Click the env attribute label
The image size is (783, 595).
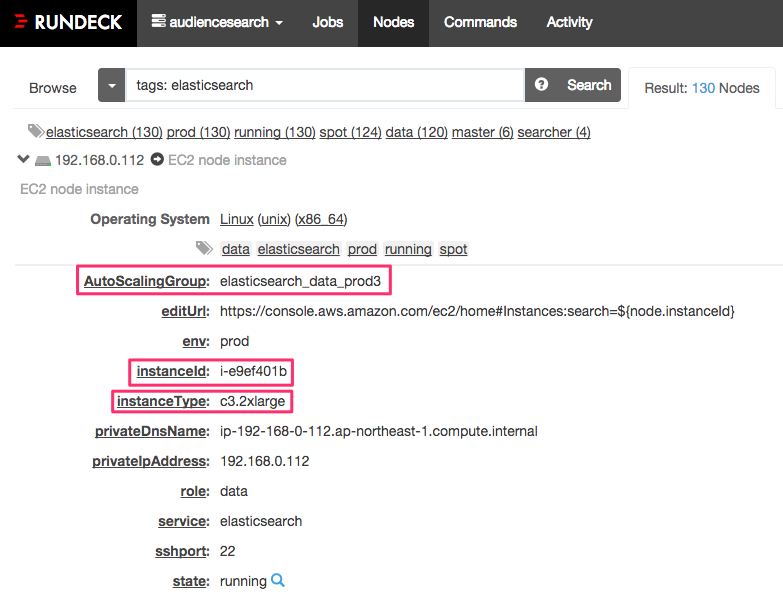196,341
